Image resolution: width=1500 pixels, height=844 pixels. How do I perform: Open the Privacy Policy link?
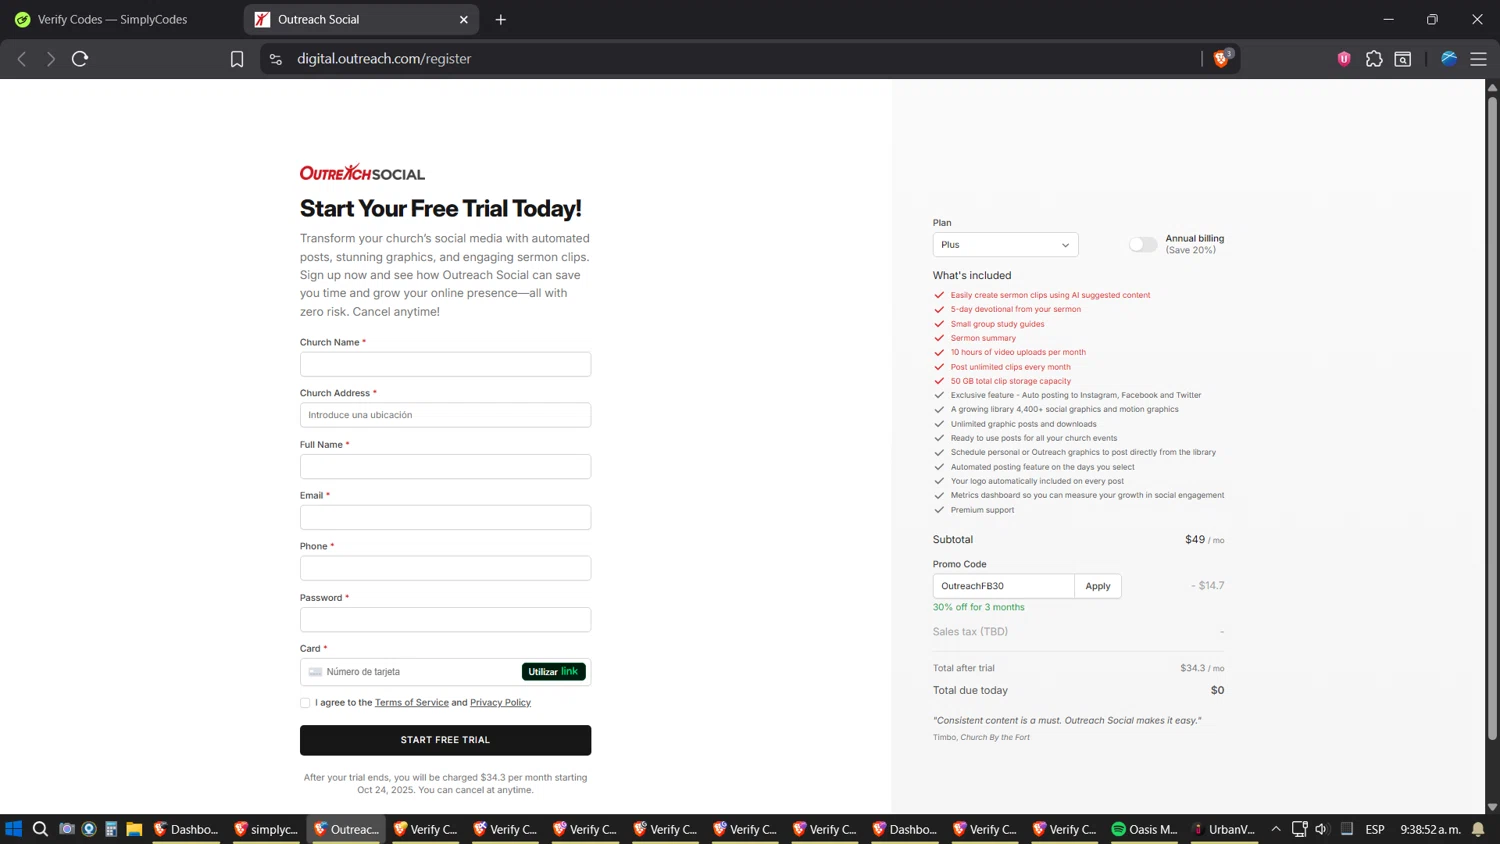point(500,703)
